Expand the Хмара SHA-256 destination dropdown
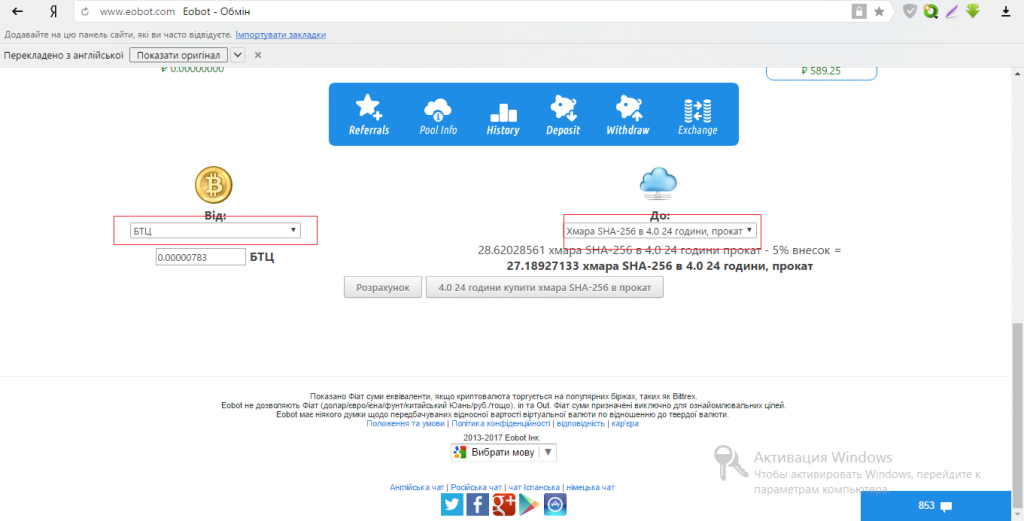This screenshot has height=521, width=1024. (660, 231)
